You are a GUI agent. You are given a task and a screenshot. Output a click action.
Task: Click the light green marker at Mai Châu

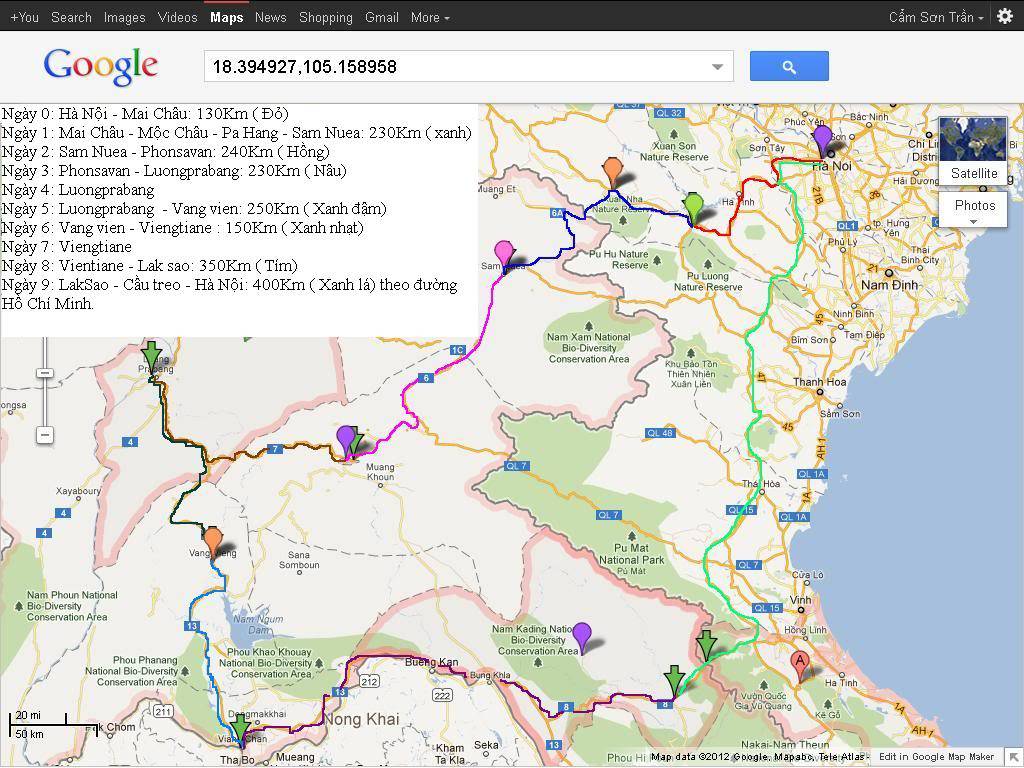click(693, 209)
